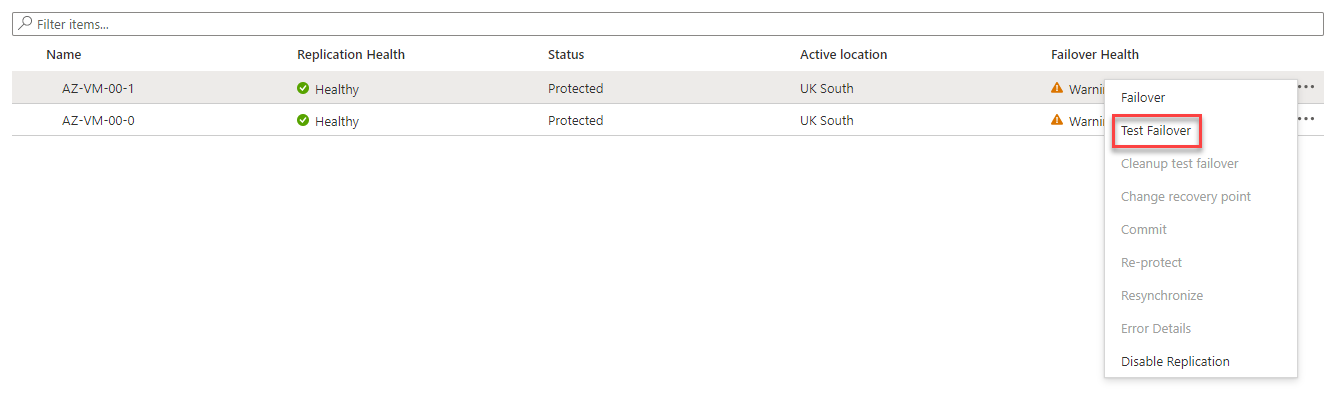Sort by the Name column header

tap(64, 55)
